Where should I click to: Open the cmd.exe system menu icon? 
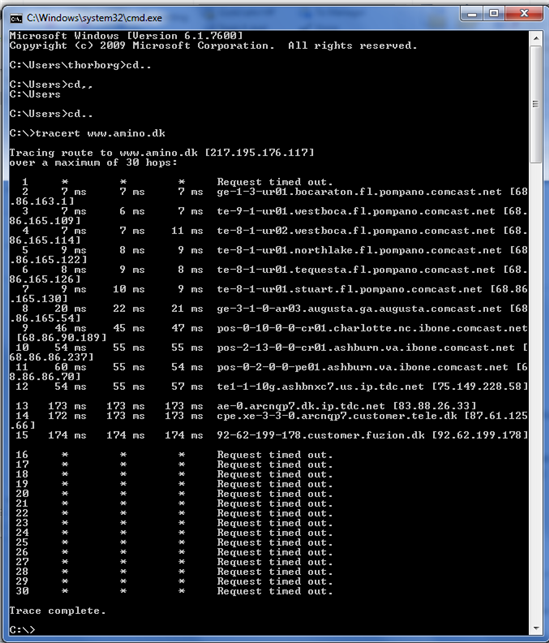[16, 18]
